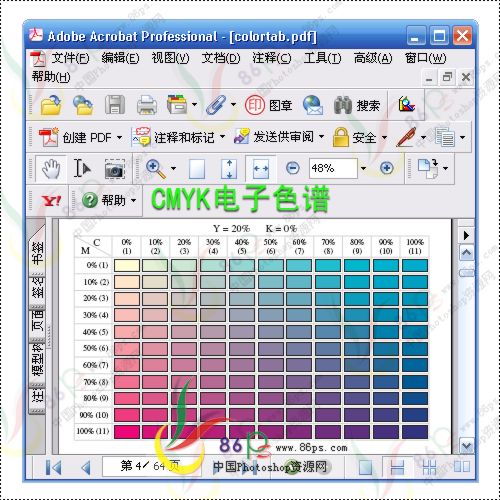Image resolution: width=500 pixels, height=500 pixels.
Task: Switch to continuous facing layout
Action: point(429,467)
